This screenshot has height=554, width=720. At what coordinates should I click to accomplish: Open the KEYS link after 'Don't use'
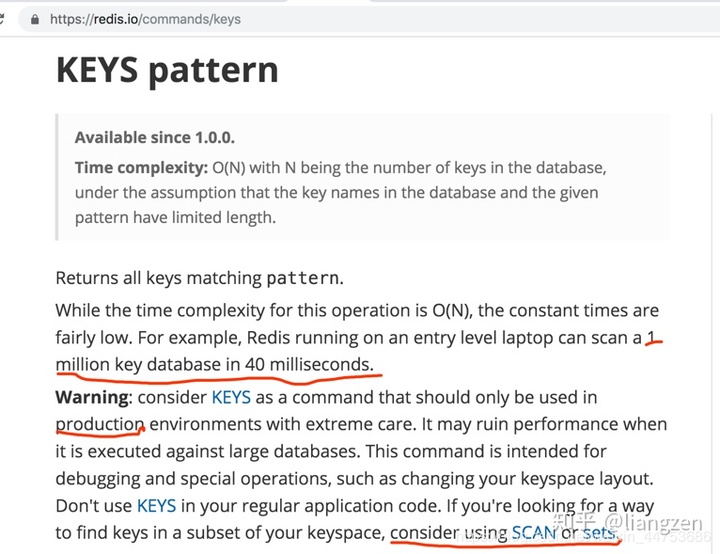coord(156,505)
